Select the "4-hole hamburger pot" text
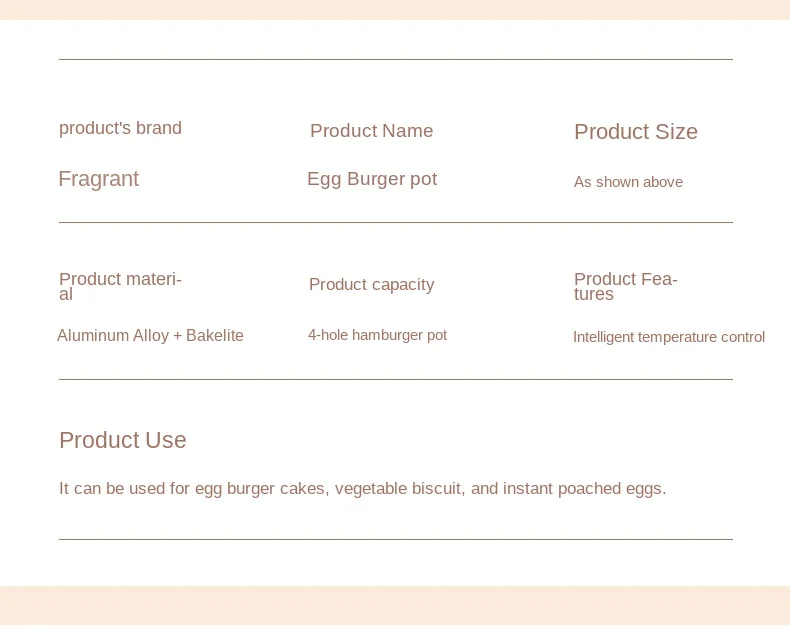The image size is (790, 630). [377, 335]
